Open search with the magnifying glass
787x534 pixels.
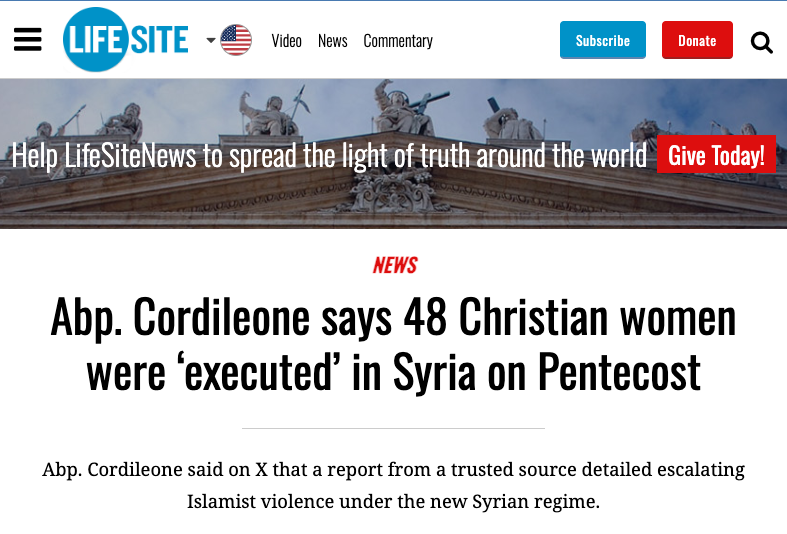point(761,42)
